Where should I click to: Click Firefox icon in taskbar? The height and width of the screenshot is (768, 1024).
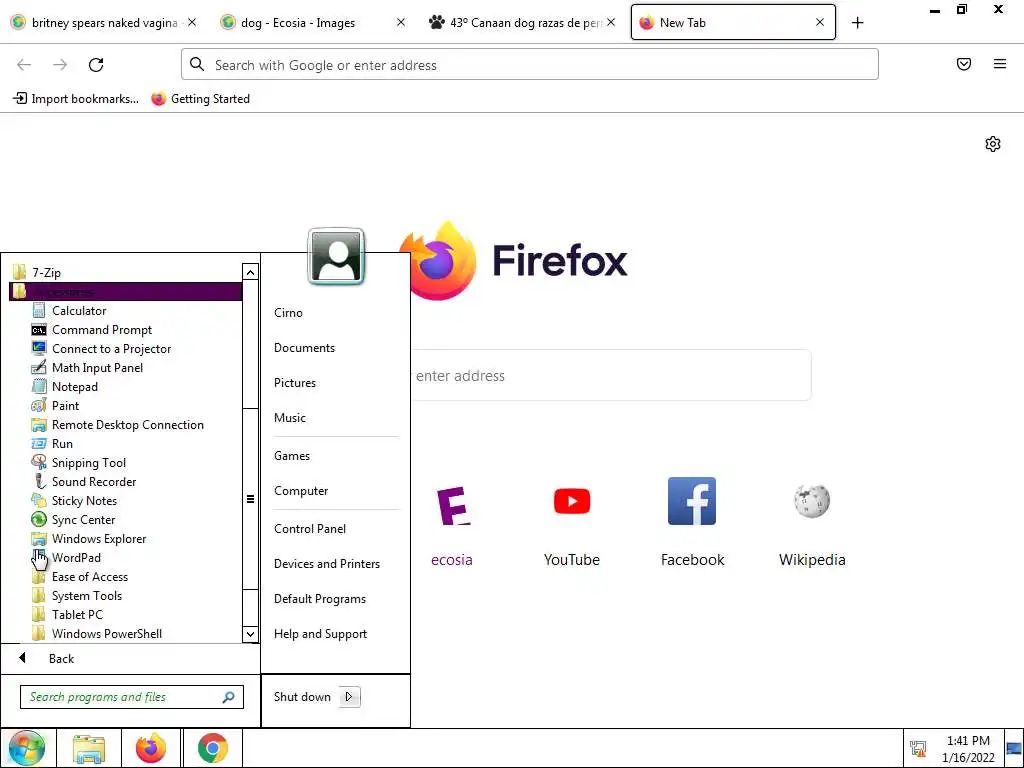click(151, 748)
